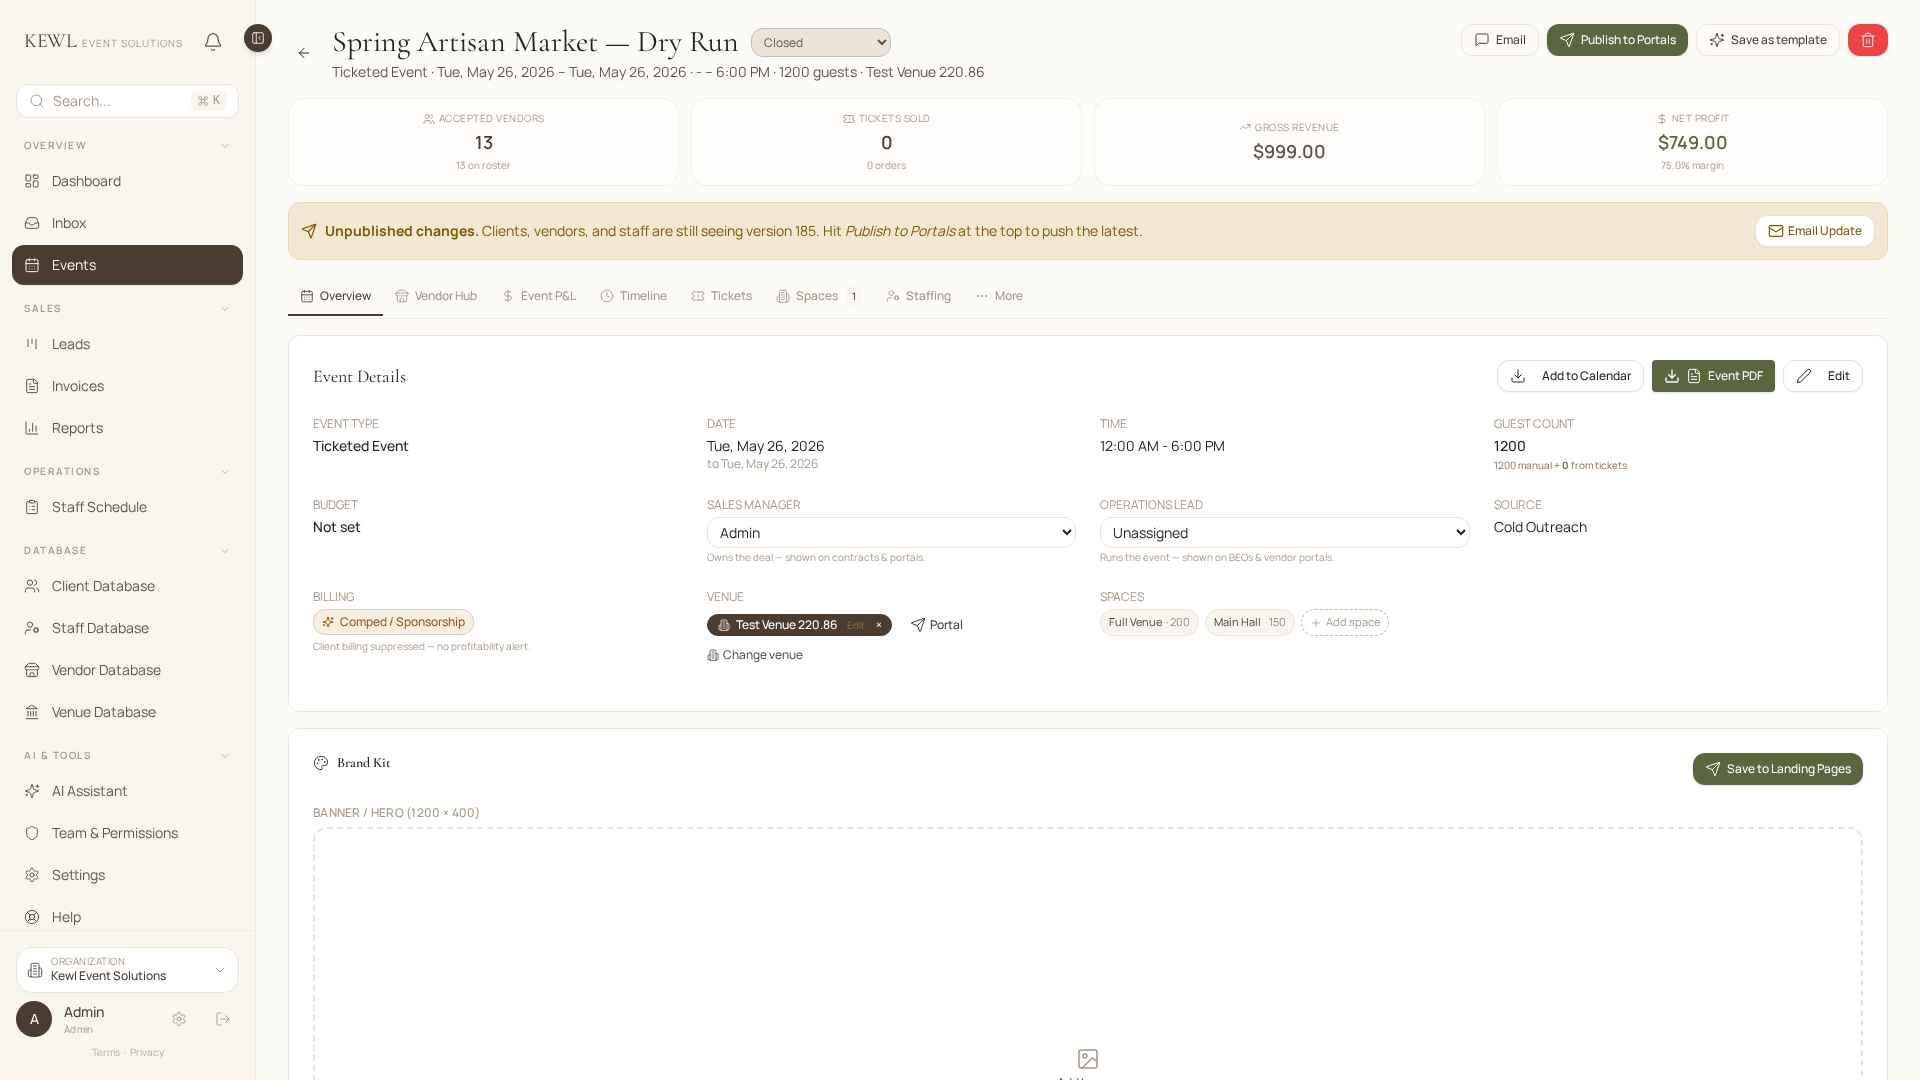Image resolution: width=1920 pixels, height=1080 pixels.
Task: Open Staff Schedule
Action: click(x=127, y=507)
